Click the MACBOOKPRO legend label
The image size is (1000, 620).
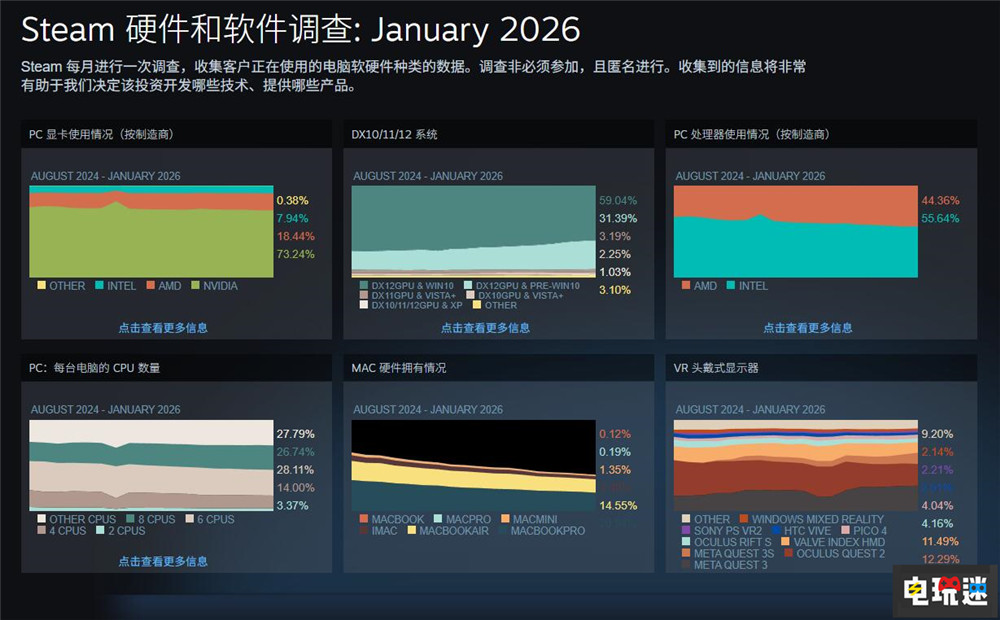point(547,531)
